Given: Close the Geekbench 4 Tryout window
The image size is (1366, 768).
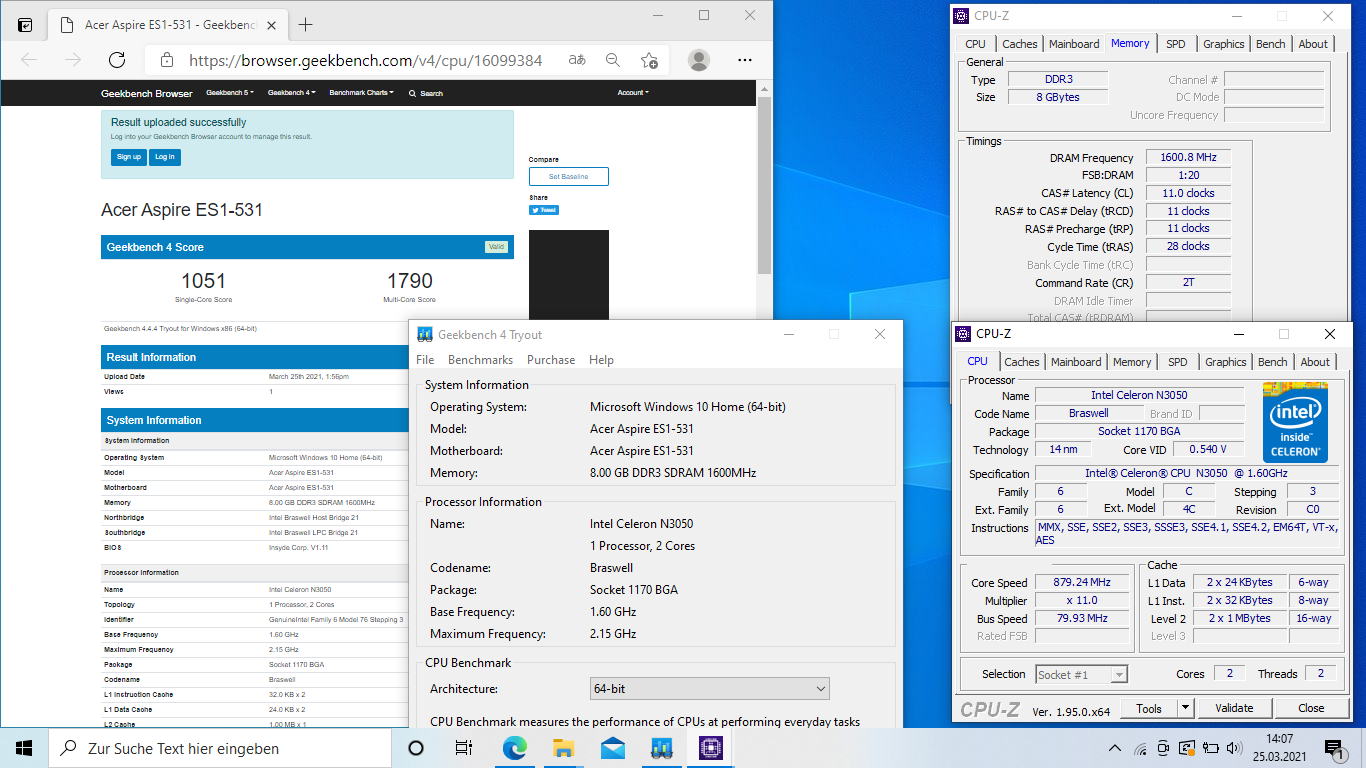Looking at the screenshot, I should tap(880, 334).
